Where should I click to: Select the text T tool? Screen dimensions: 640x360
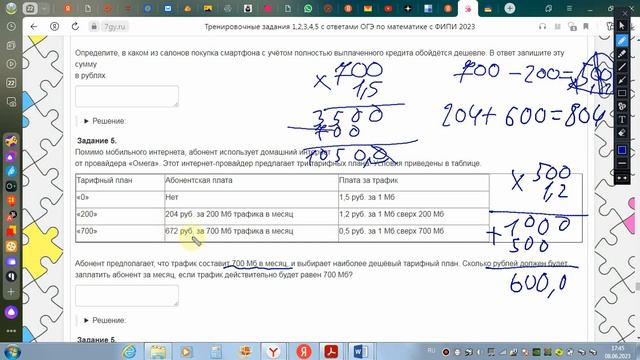(x=622, y=120)
